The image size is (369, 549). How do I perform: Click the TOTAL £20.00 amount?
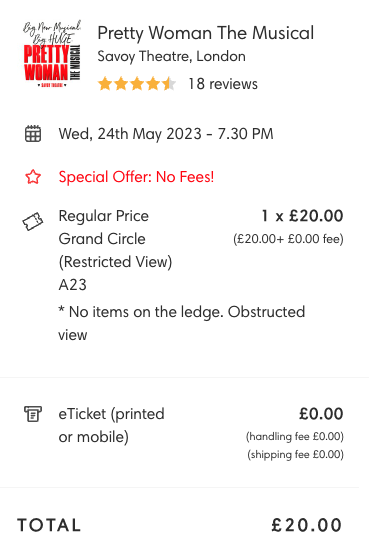coord(307,525)
